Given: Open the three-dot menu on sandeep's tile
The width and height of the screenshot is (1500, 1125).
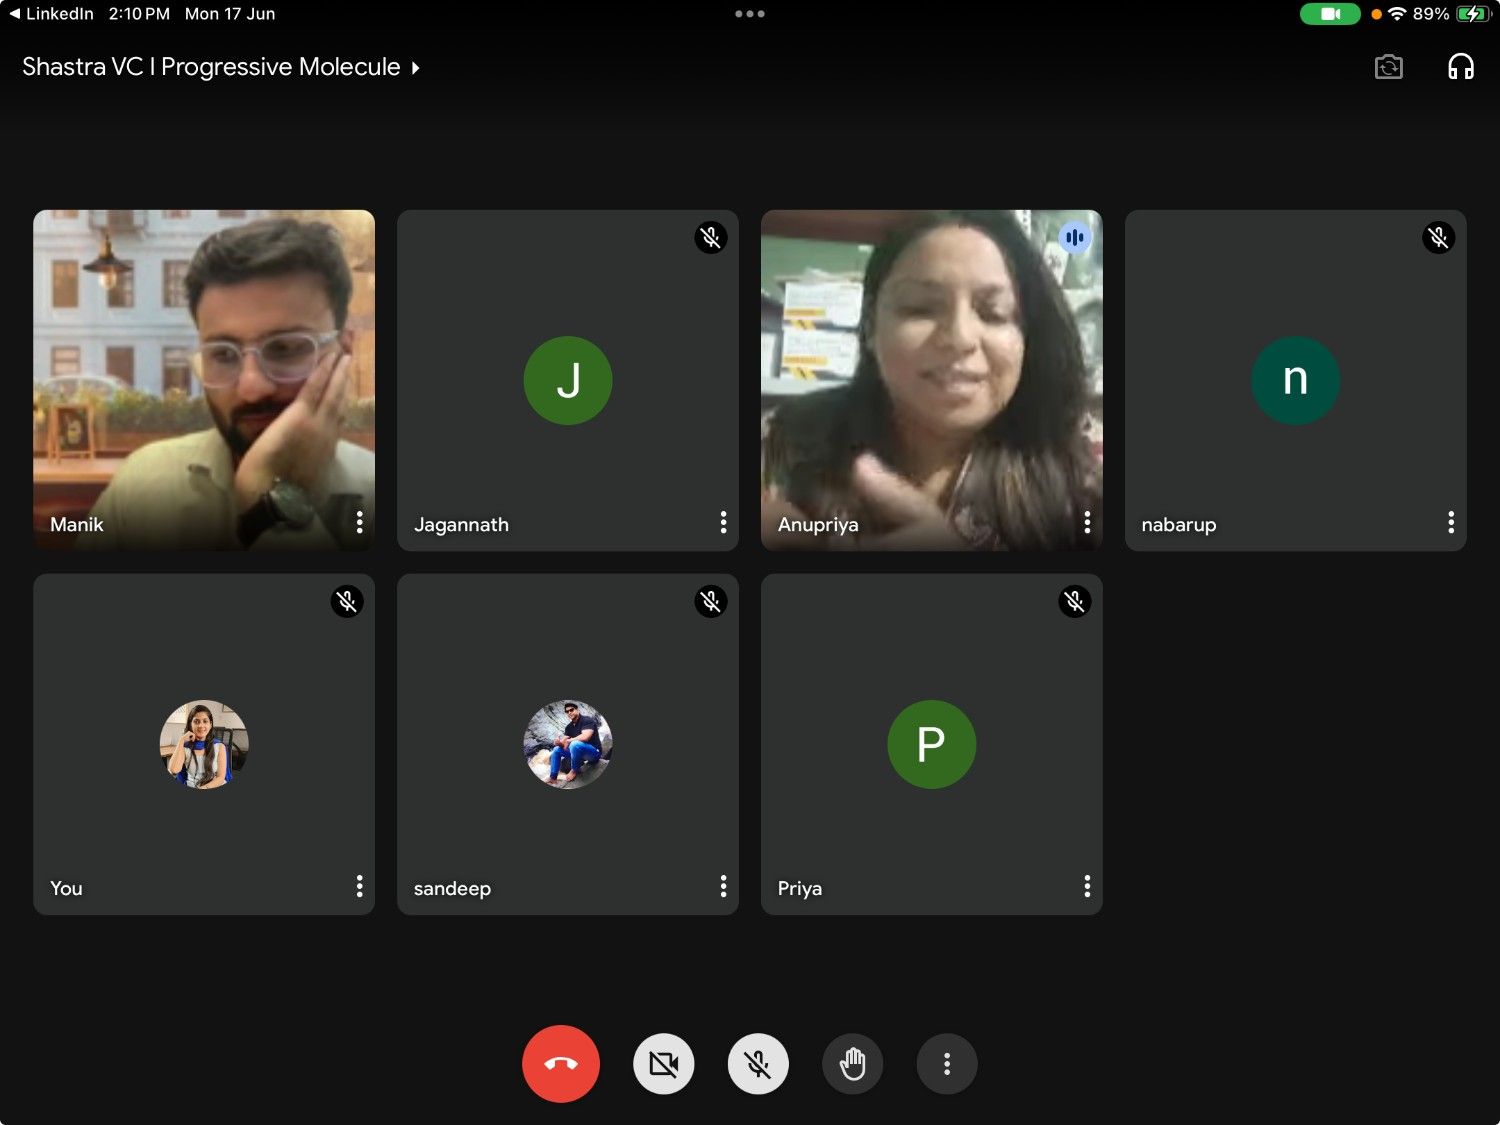Looking at the screenshot, I should pyautogui.click(x=724, y=886).
